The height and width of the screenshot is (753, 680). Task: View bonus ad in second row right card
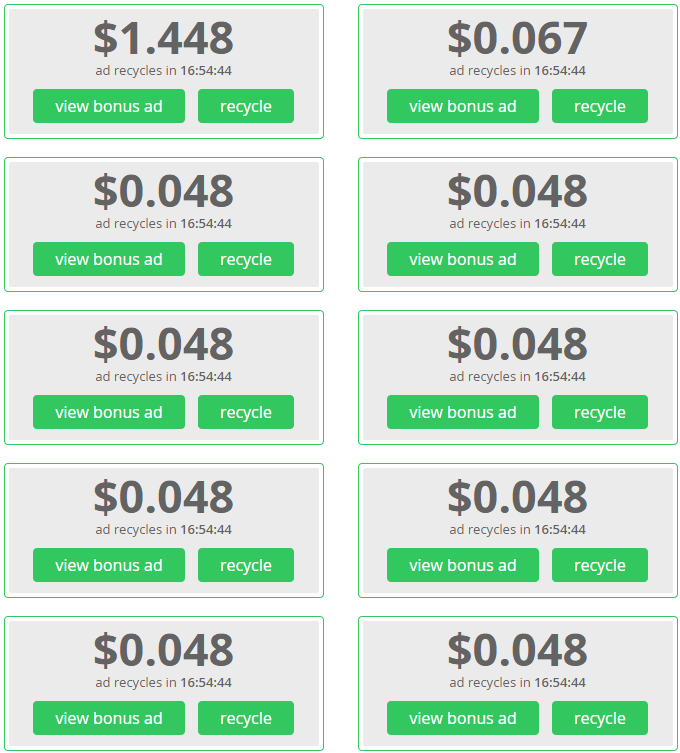[x=462, y=259]
